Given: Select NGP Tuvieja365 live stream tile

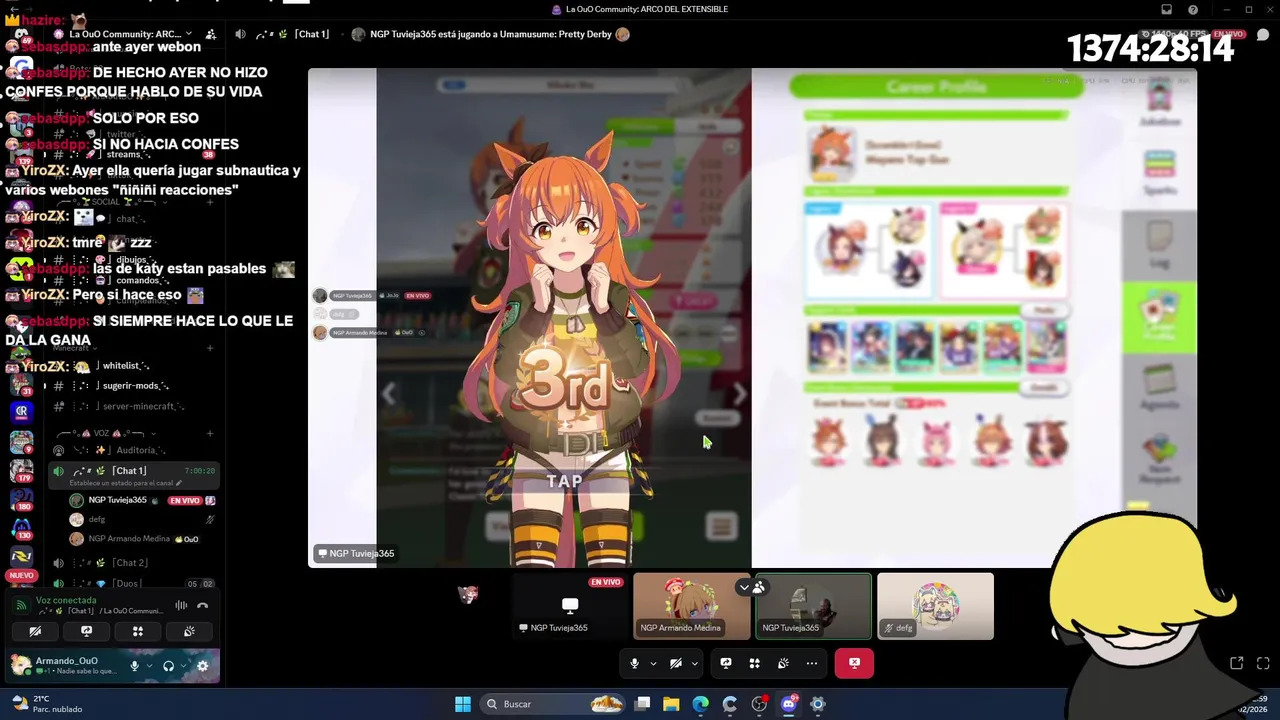Looking at the screenshot, I should click(x=570, y=606).
